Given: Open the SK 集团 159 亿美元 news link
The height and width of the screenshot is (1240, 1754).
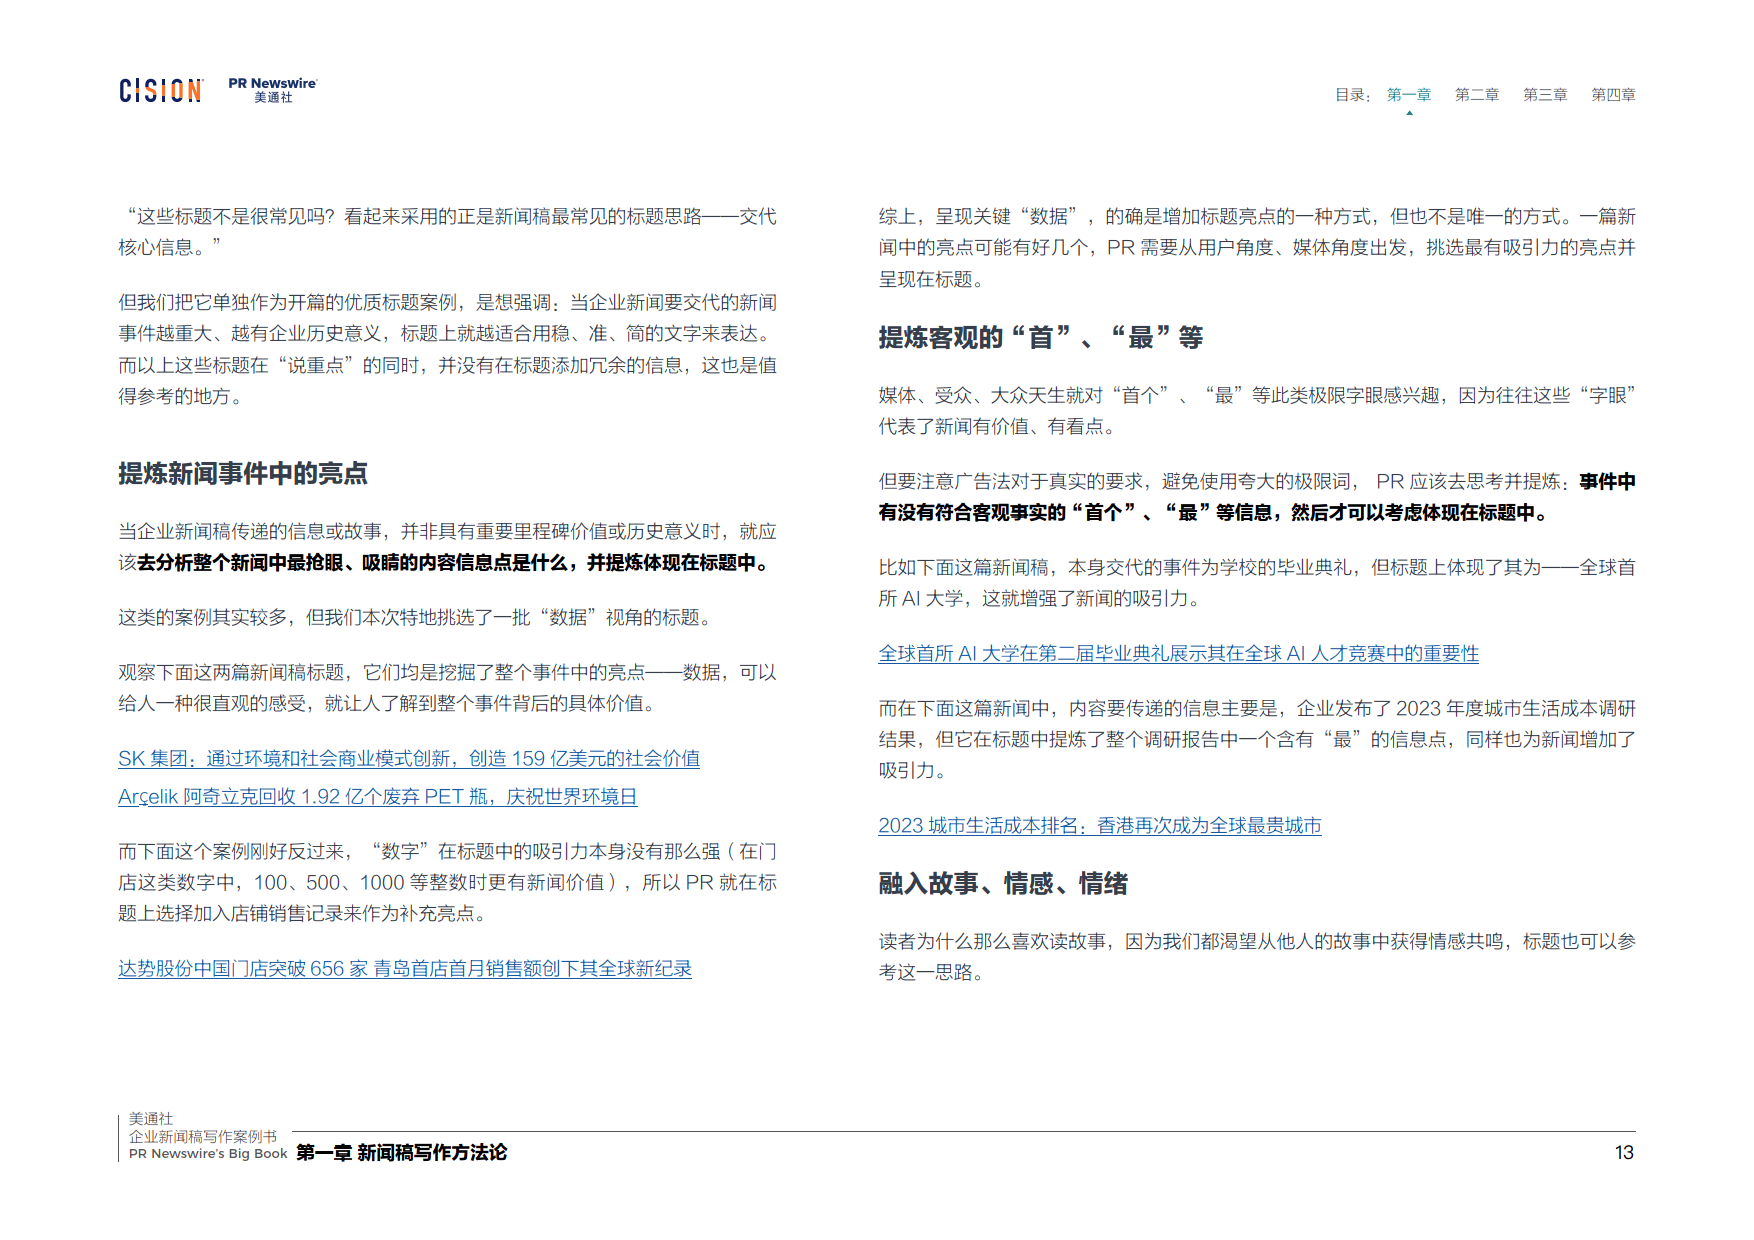Looking at the screenshot, I should point(409,759).
